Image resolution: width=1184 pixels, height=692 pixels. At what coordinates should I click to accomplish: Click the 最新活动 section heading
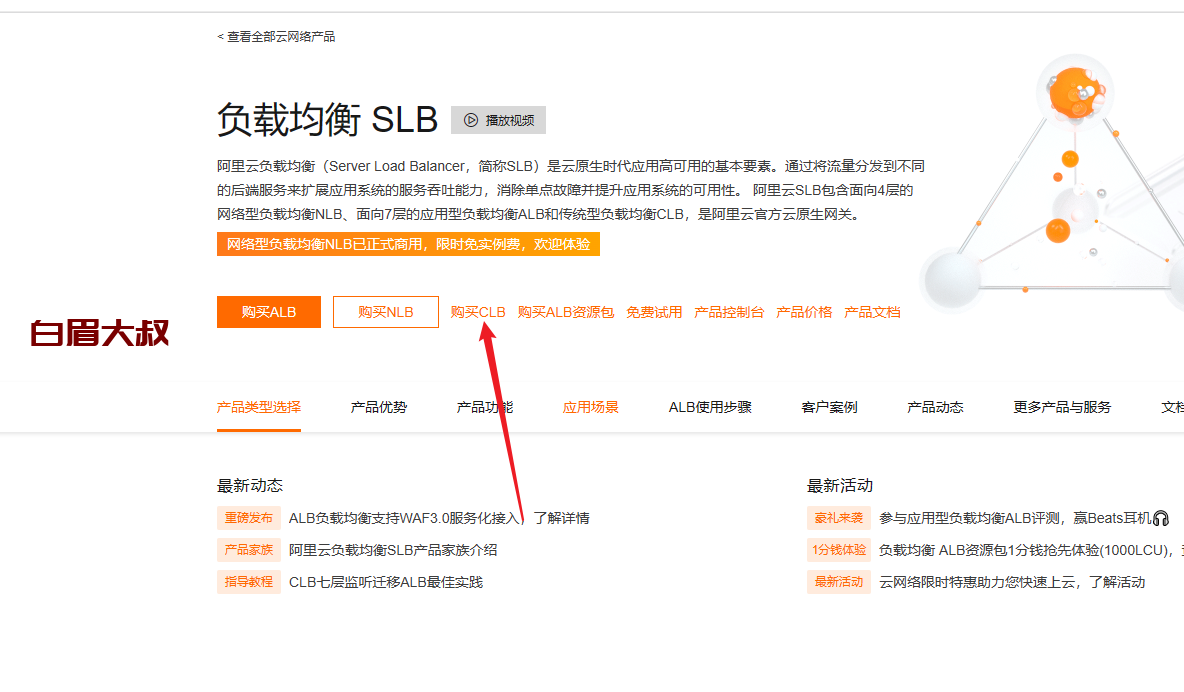[840, 485]
